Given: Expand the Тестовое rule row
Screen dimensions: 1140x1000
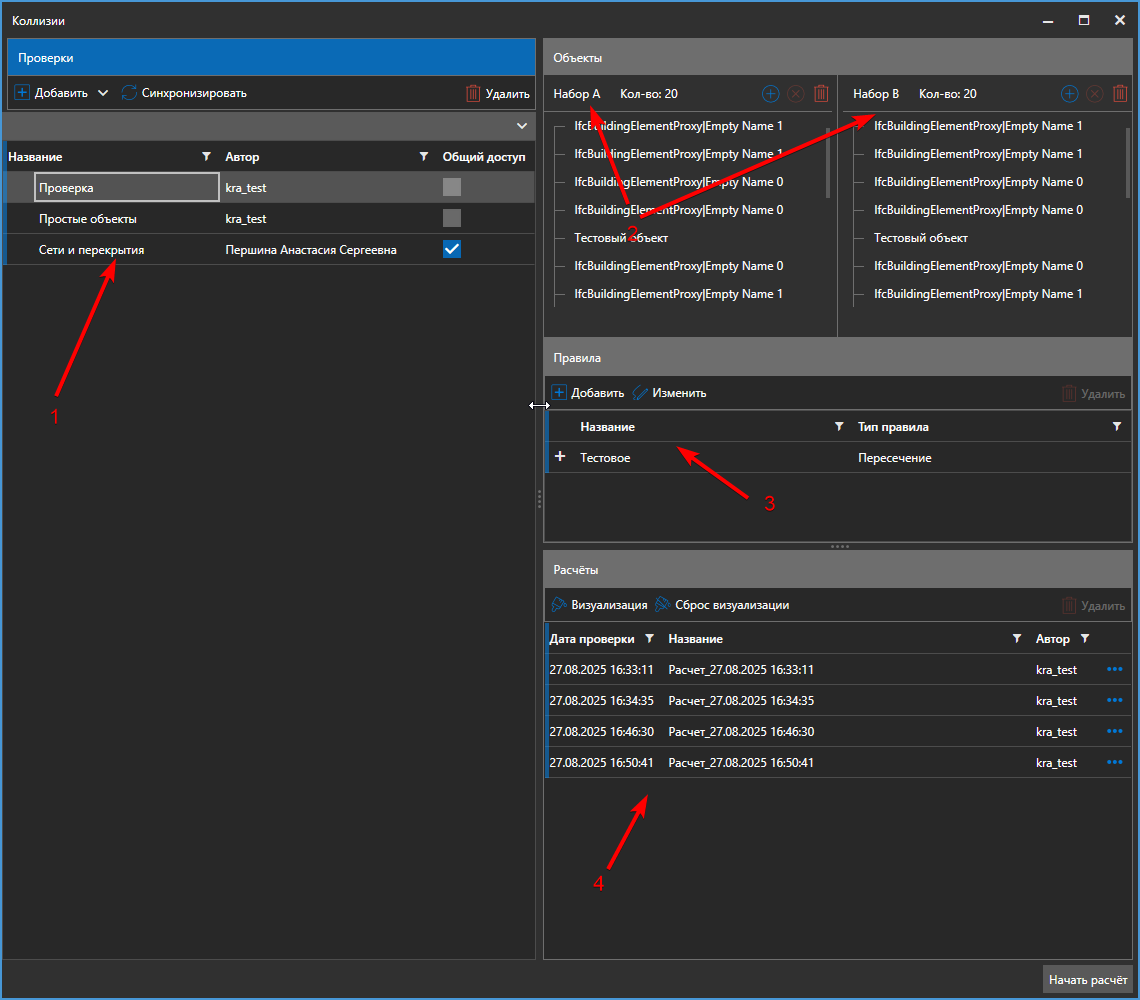Looking at the screenshot, I should 560,457.
